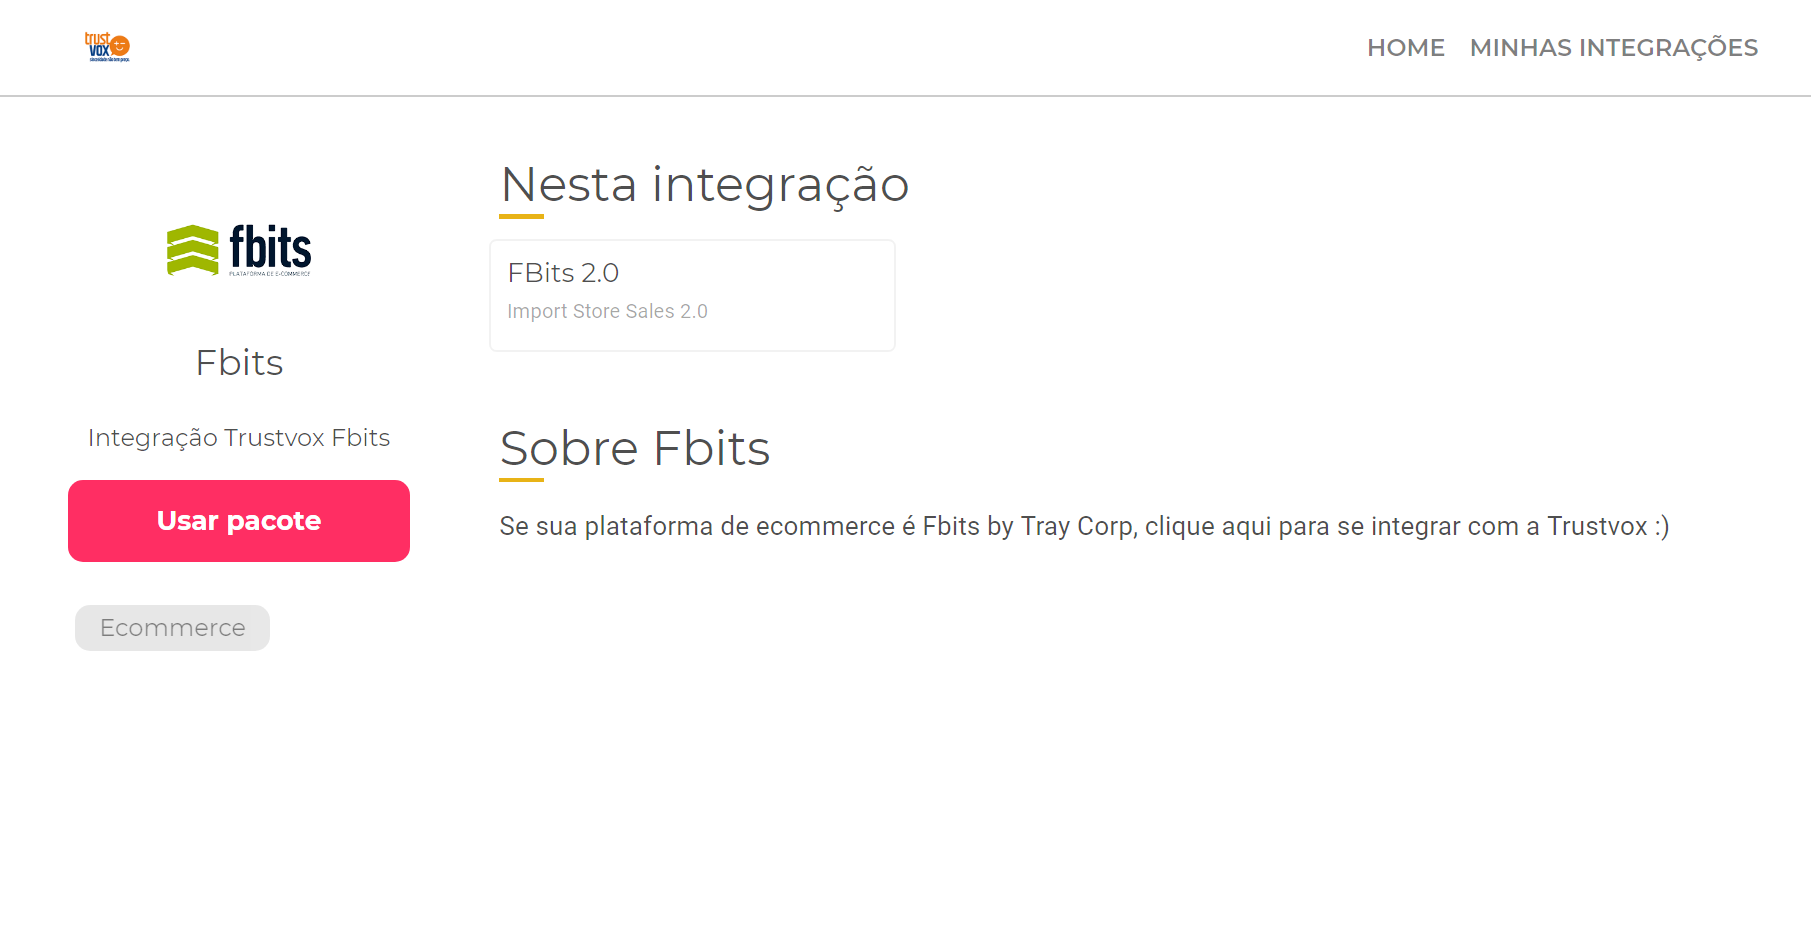Click the yellow underline below Sobre Fbits
Screen dimensions: 1811x934
tap(522, 480)
